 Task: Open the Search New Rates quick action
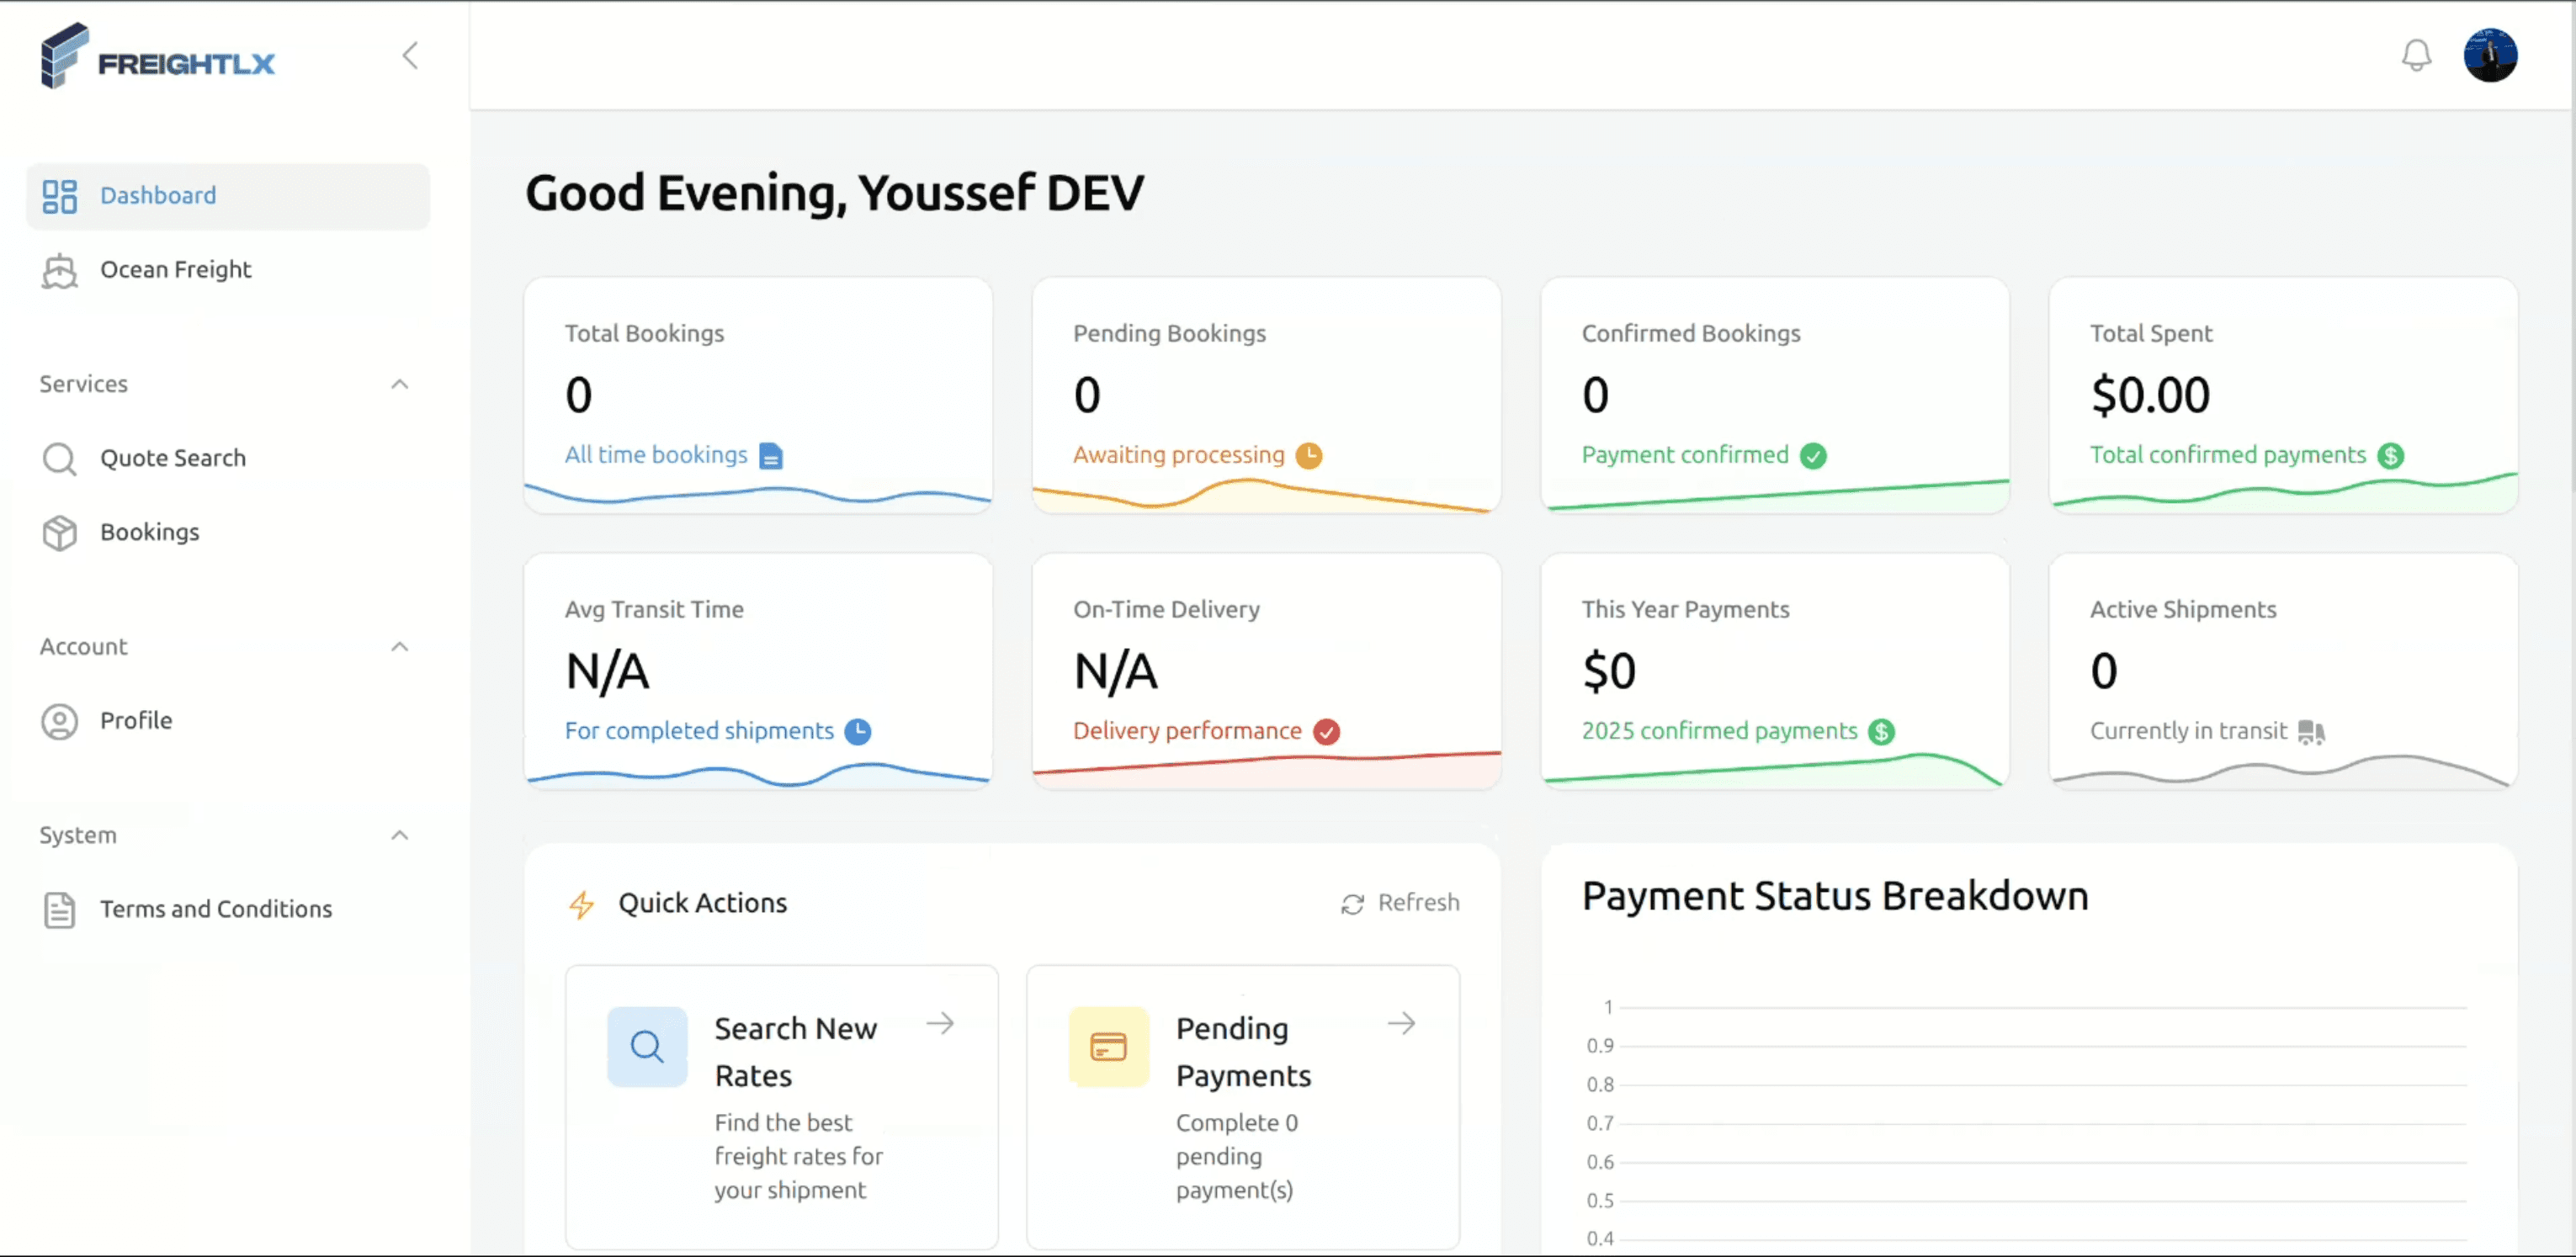coord(795,1052)
